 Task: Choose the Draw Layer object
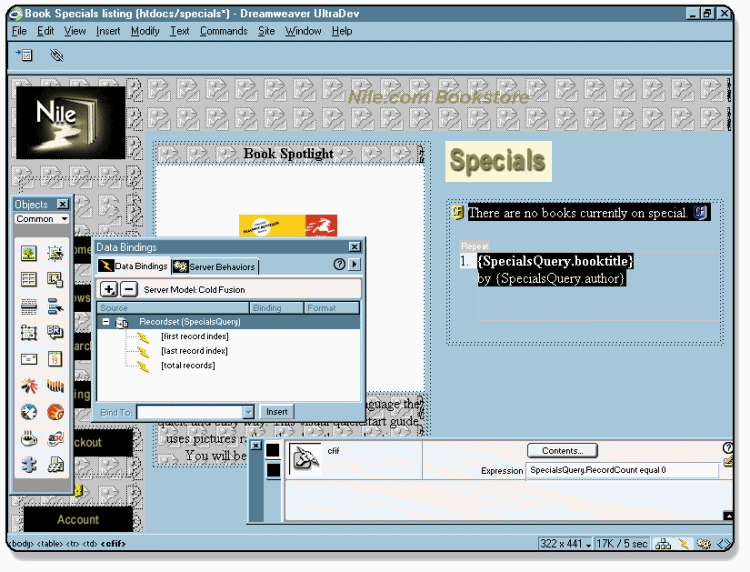pyautogui.click(x=29, y=332)
